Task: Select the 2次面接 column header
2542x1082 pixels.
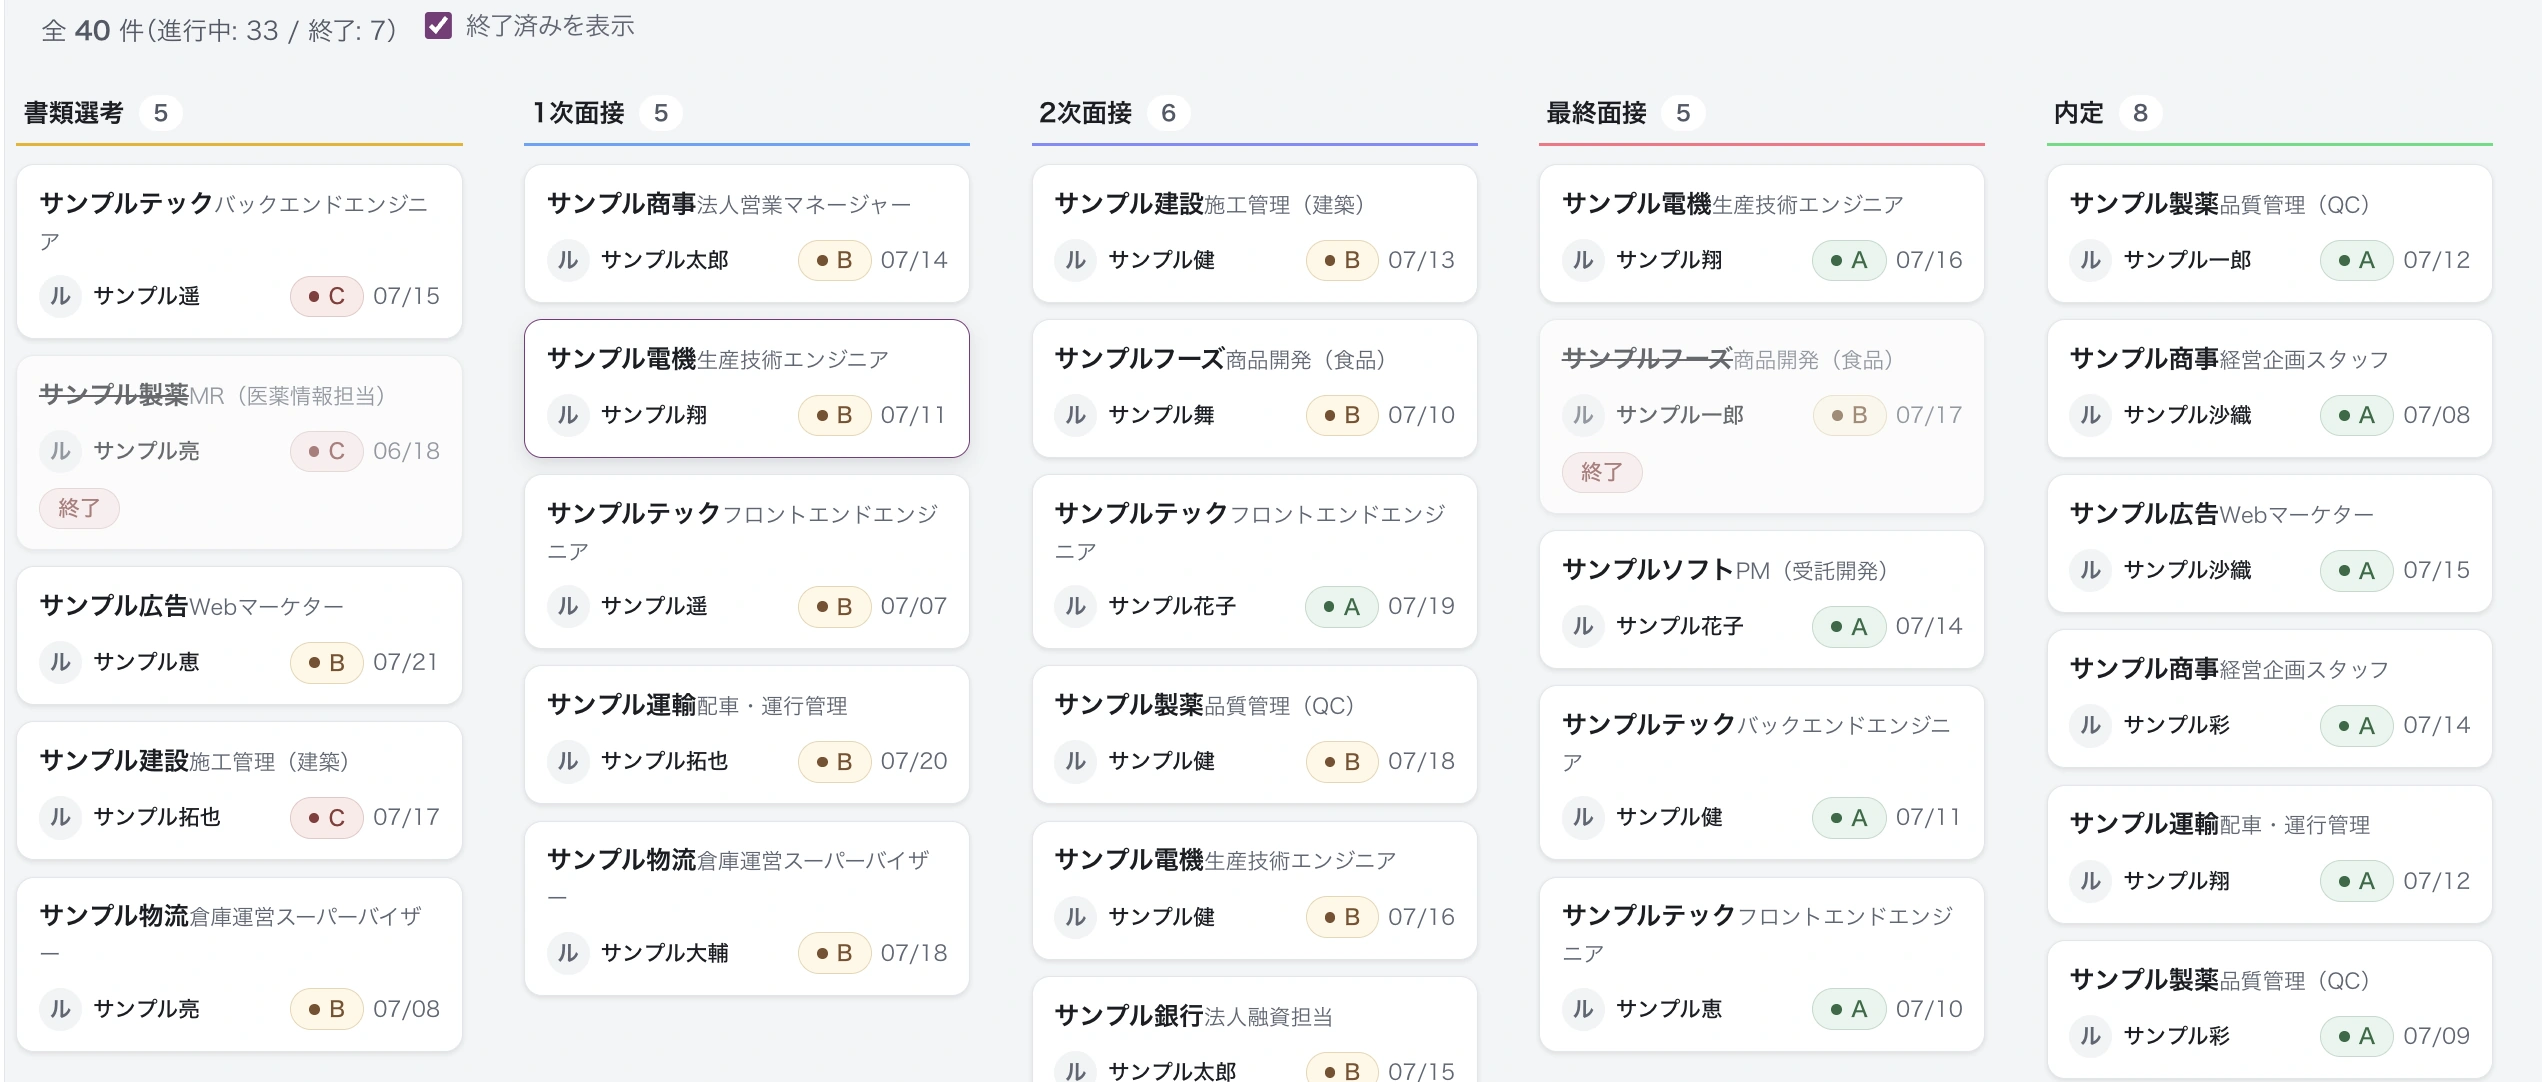Action: [1086, 113]
